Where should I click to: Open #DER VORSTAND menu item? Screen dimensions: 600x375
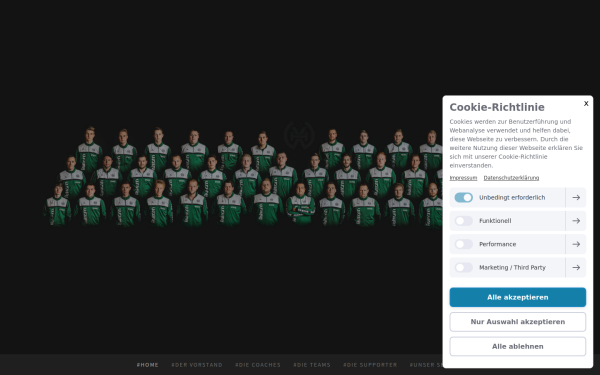(x=197, y=365)
